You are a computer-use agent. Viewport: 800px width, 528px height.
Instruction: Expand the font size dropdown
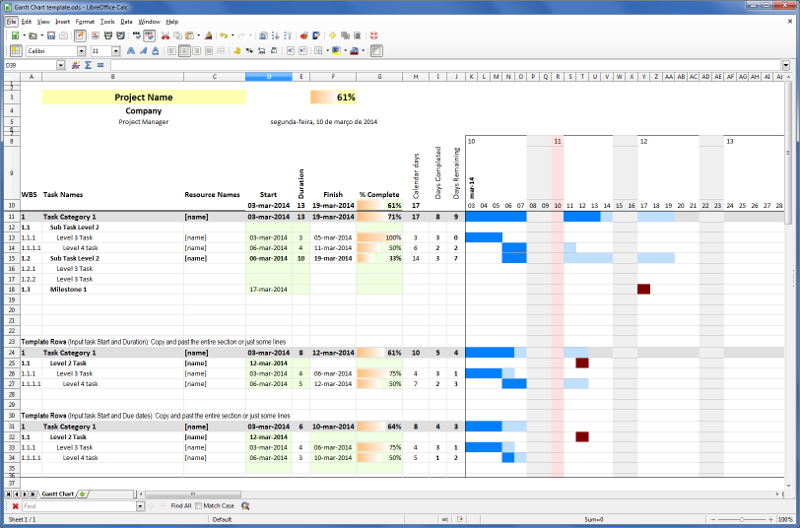pyautogui.click(x=116, y=50)
